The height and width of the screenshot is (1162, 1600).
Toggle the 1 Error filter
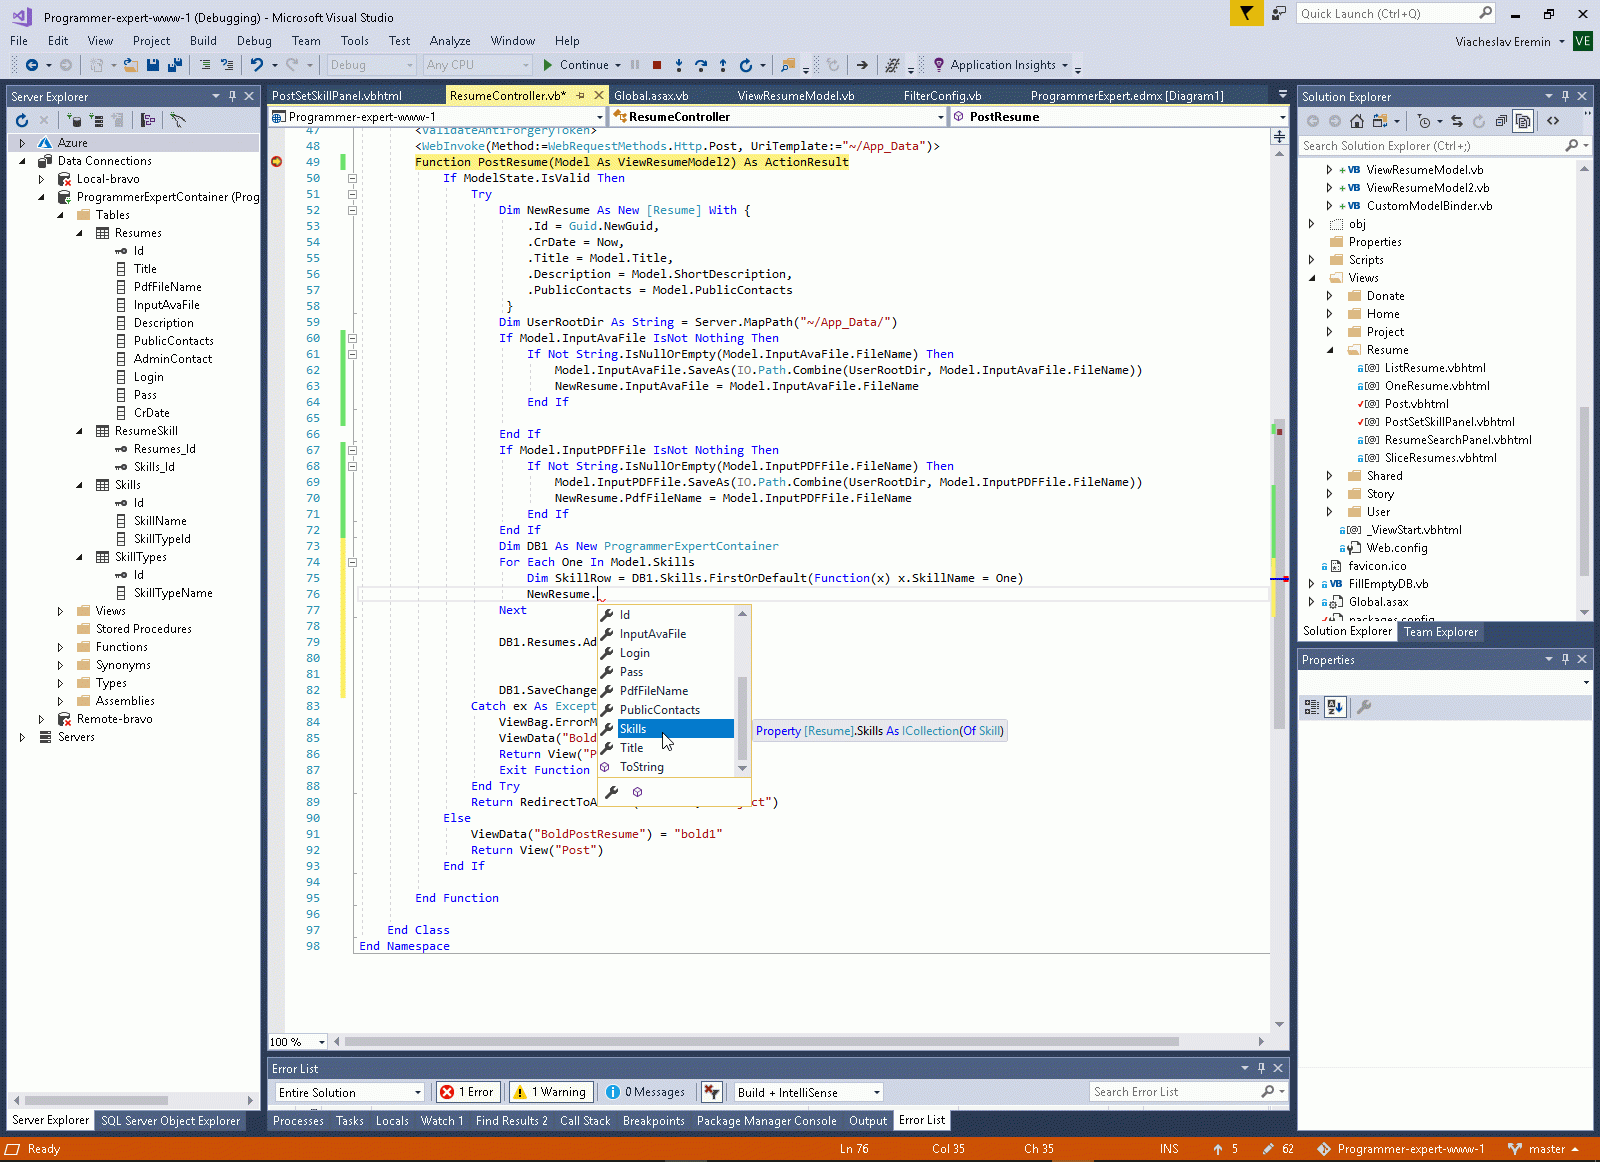[x=468, y=1092]
